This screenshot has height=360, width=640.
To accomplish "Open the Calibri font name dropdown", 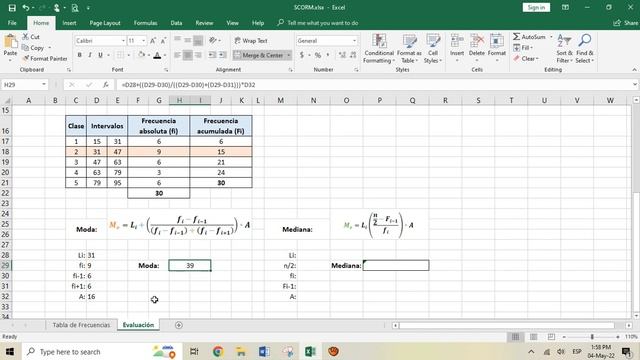I will coord(123,41).
